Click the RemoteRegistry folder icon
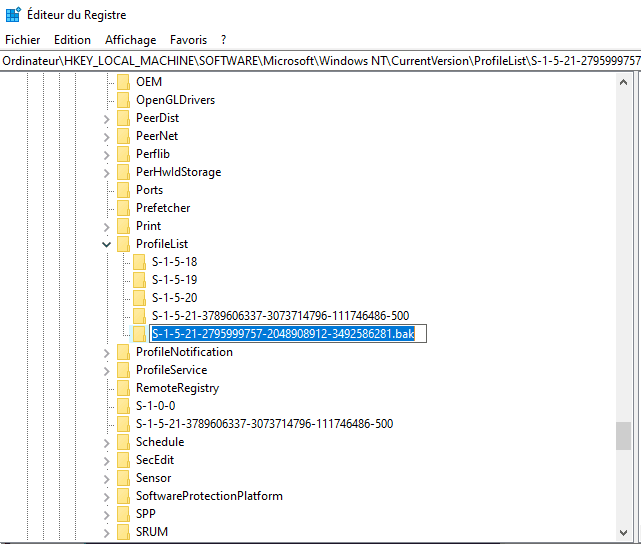This screenshot has height=544, width=641. point(123,387)
